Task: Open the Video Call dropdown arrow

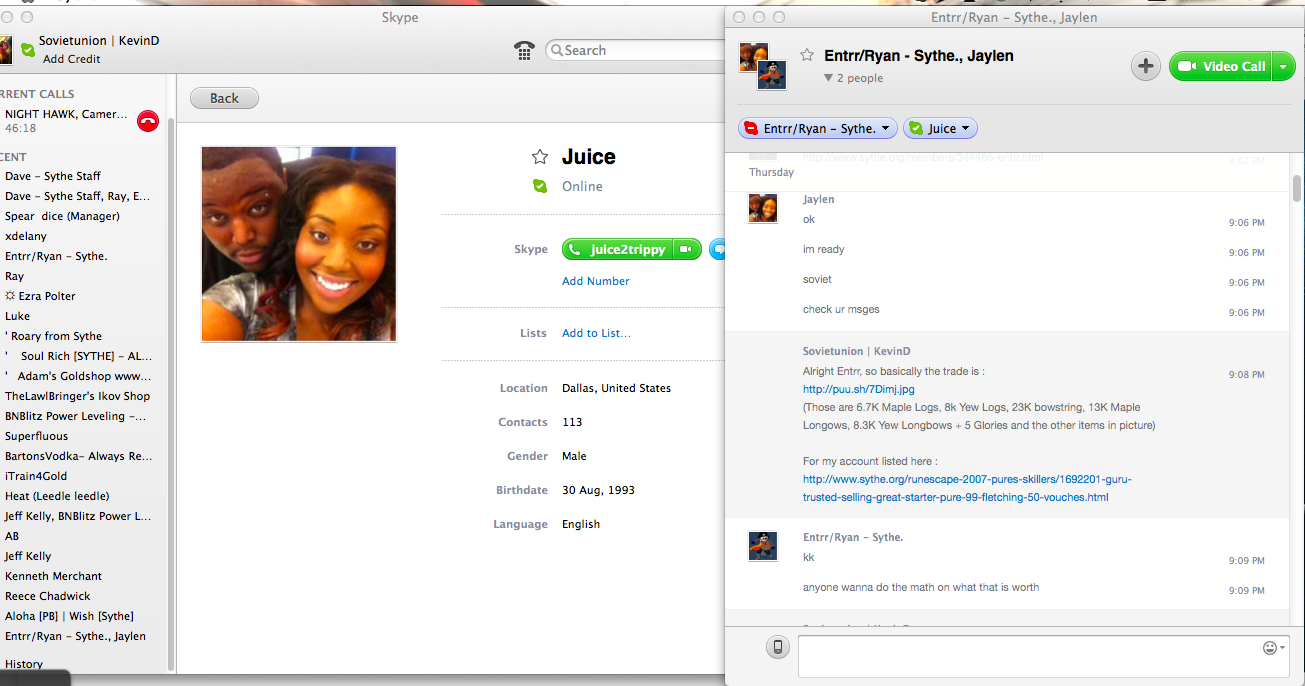Action: tap(1283, 67)
